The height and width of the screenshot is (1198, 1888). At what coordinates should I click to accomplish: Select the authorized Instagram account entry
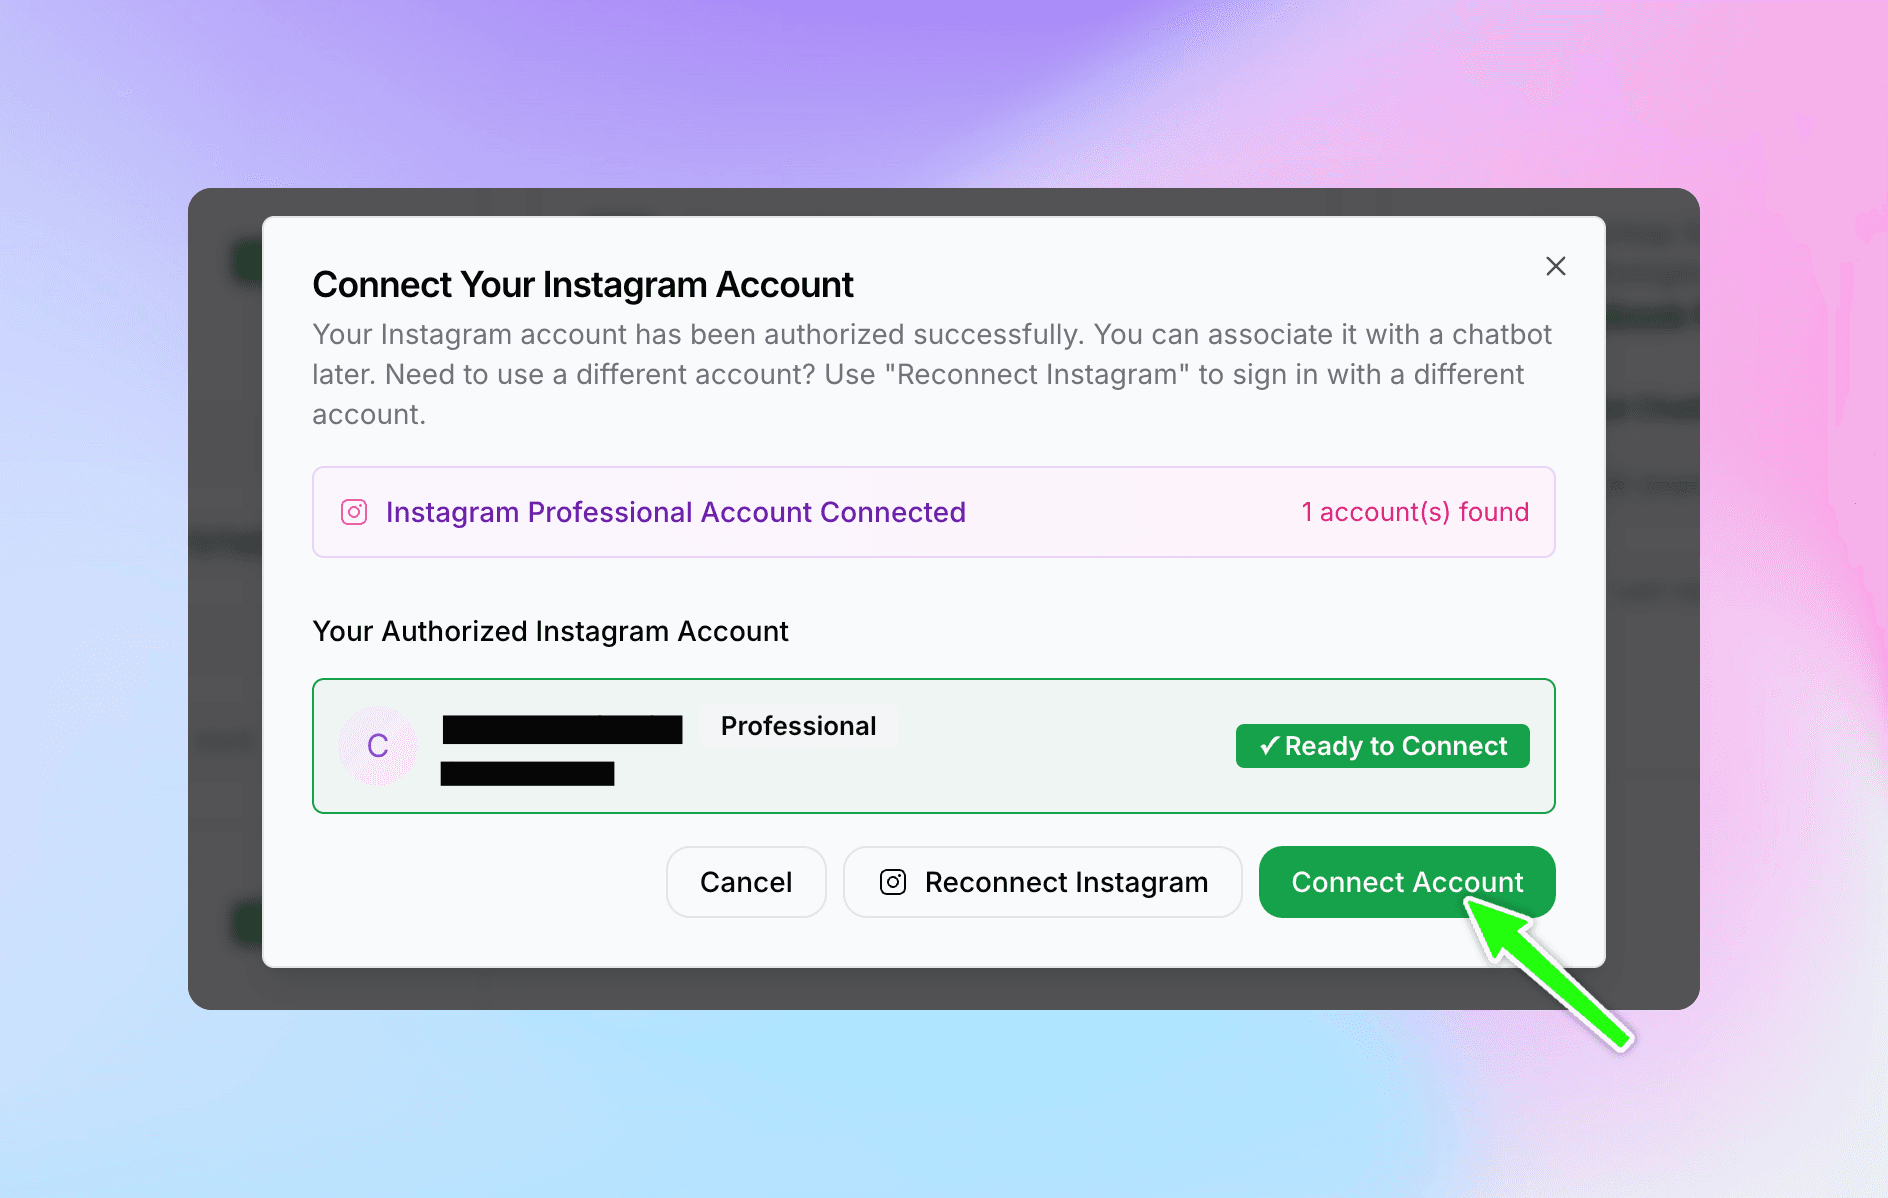(x=933, y=746)
